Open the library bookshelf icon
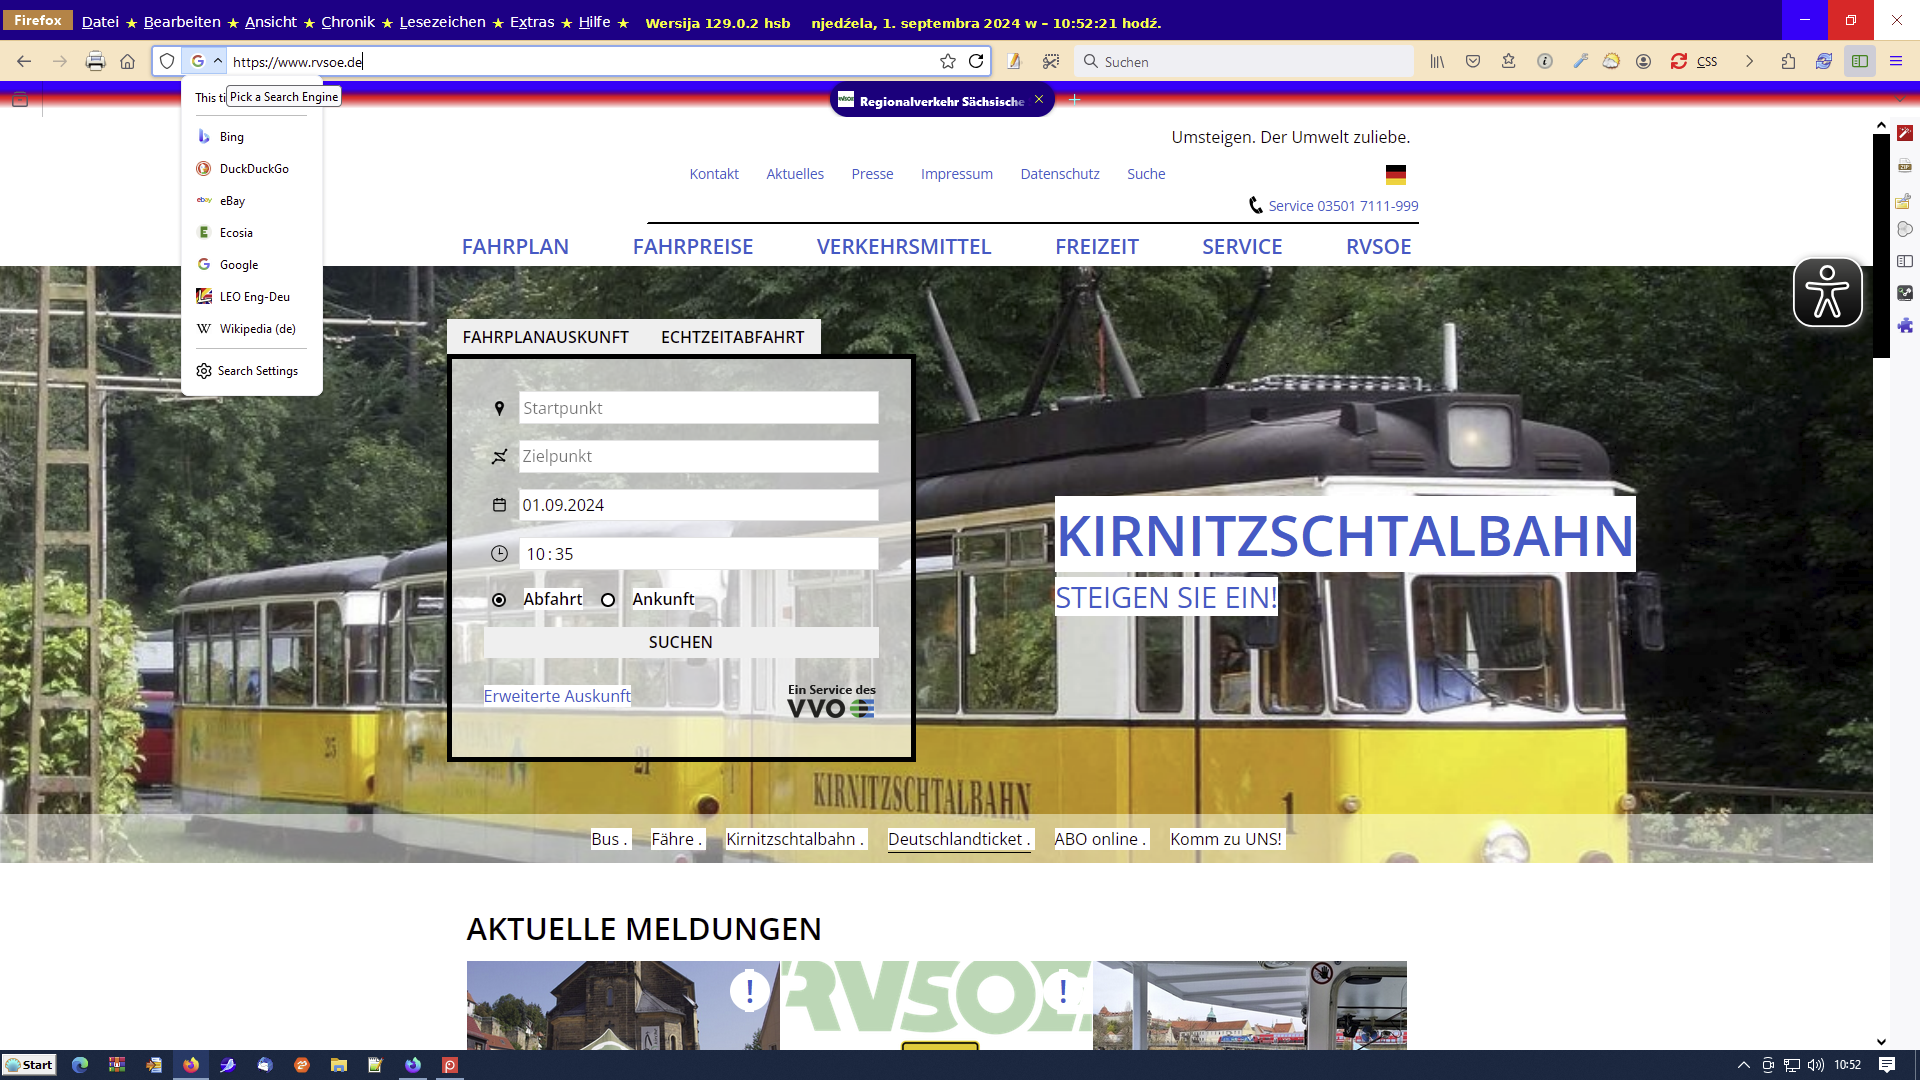The width and height of the screenshot is (1920, 1080). click(1437, 61)
